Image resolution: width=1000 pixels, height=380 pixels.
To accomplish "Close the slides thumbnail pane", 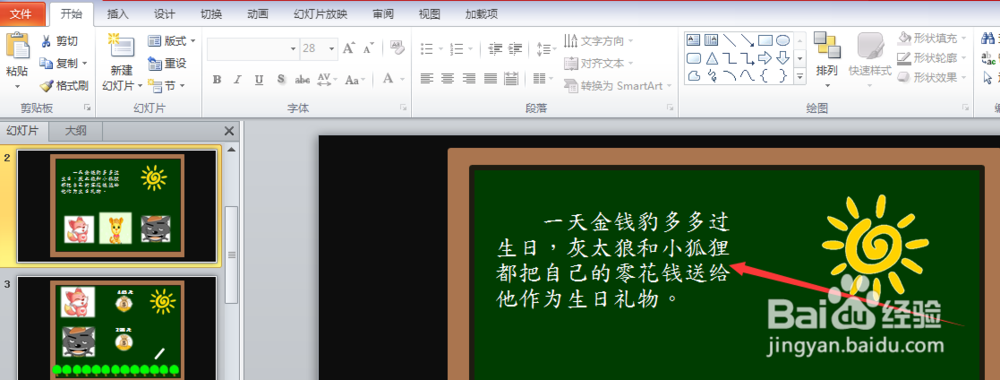I will pyautogui.click(x=230, y=131).
